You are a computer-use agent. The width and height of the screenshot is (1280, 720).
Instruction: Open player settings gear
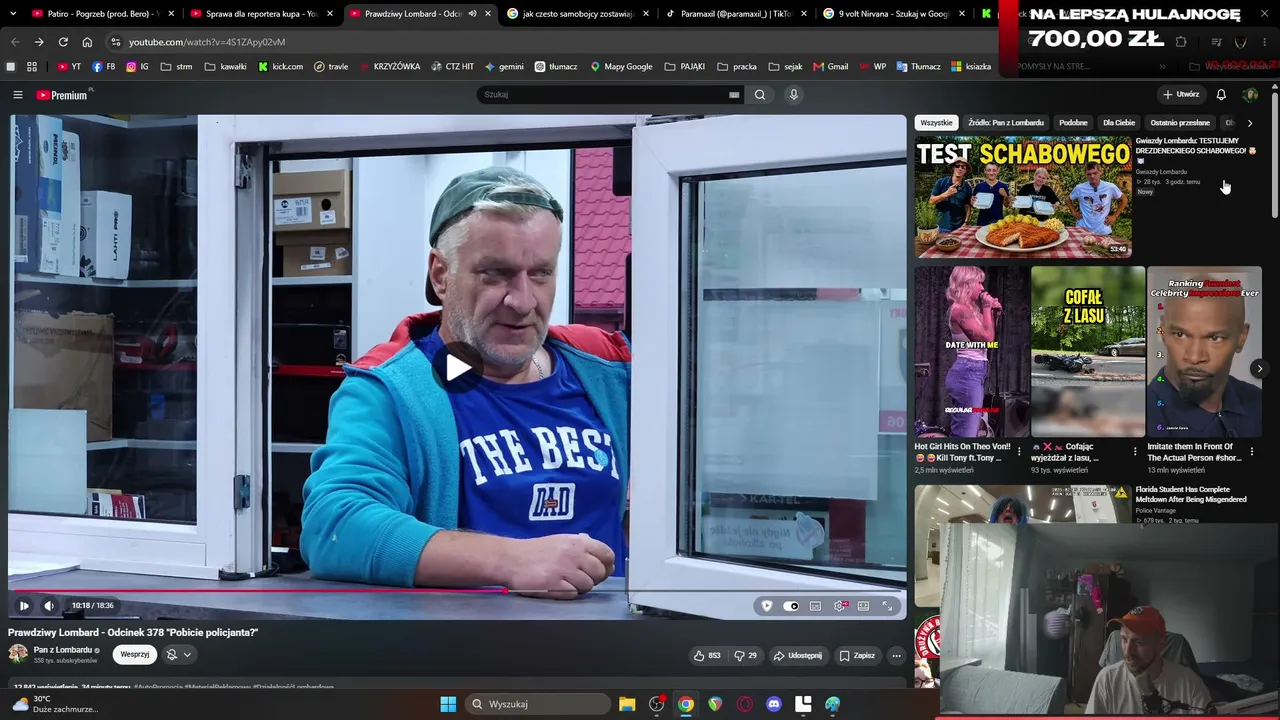coord(840,606)
